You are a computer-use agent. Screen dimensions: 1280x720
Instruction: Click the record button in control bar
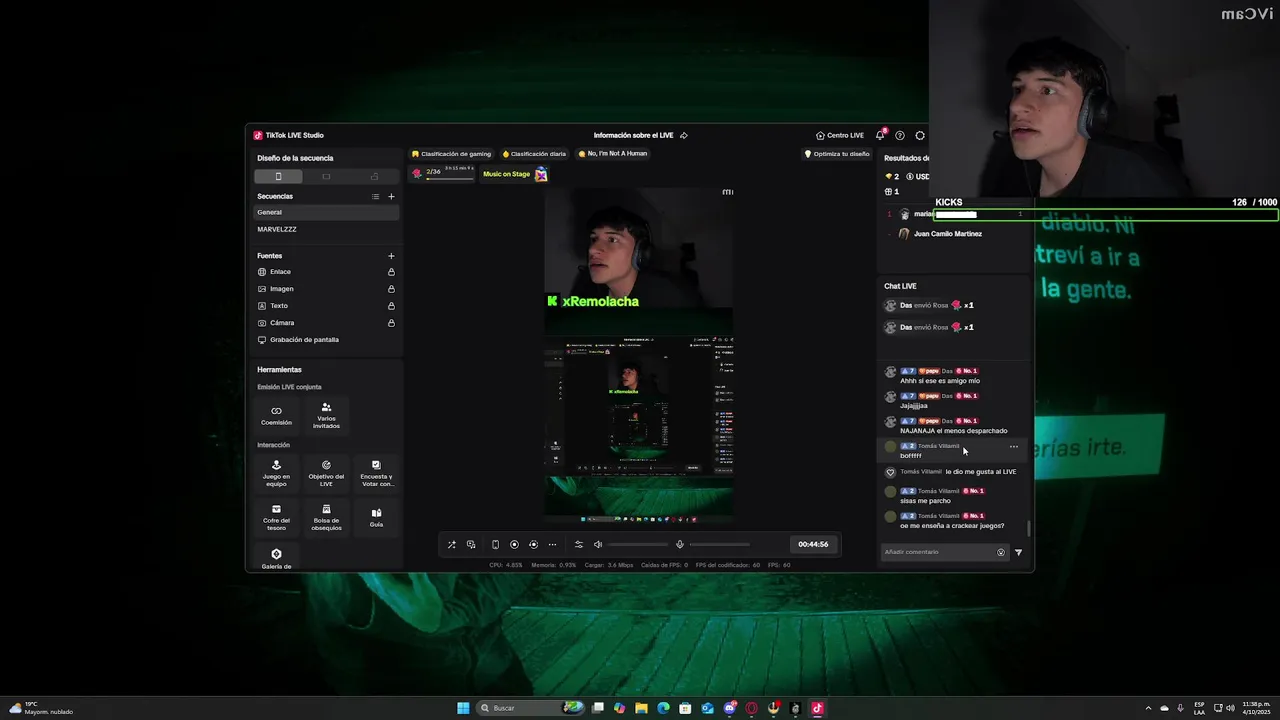514,544
